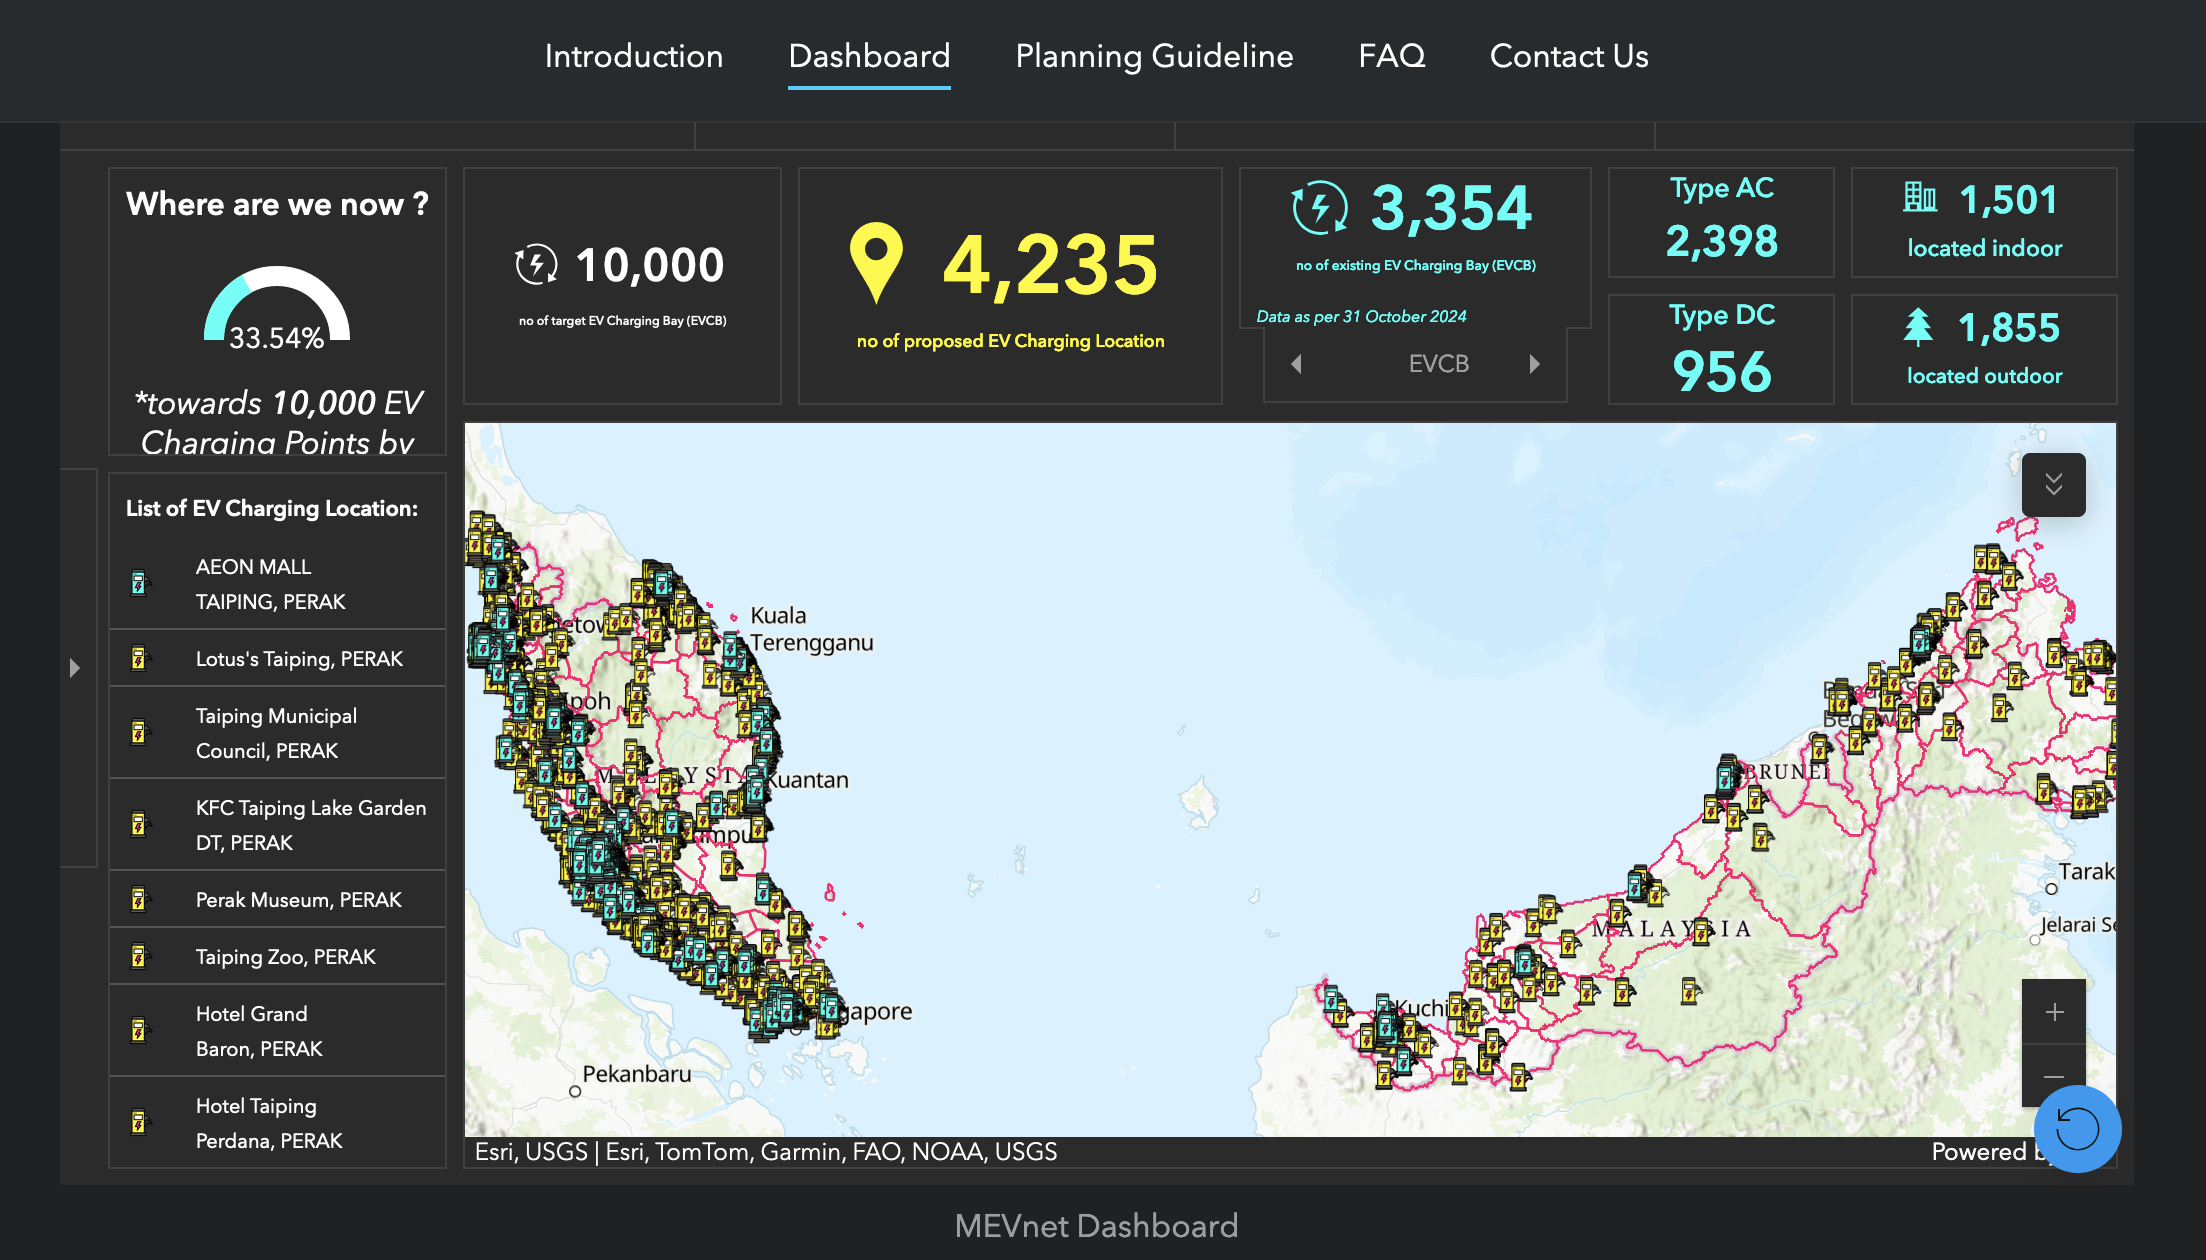Click the indoor building icon

click(x=1919, y=198)
